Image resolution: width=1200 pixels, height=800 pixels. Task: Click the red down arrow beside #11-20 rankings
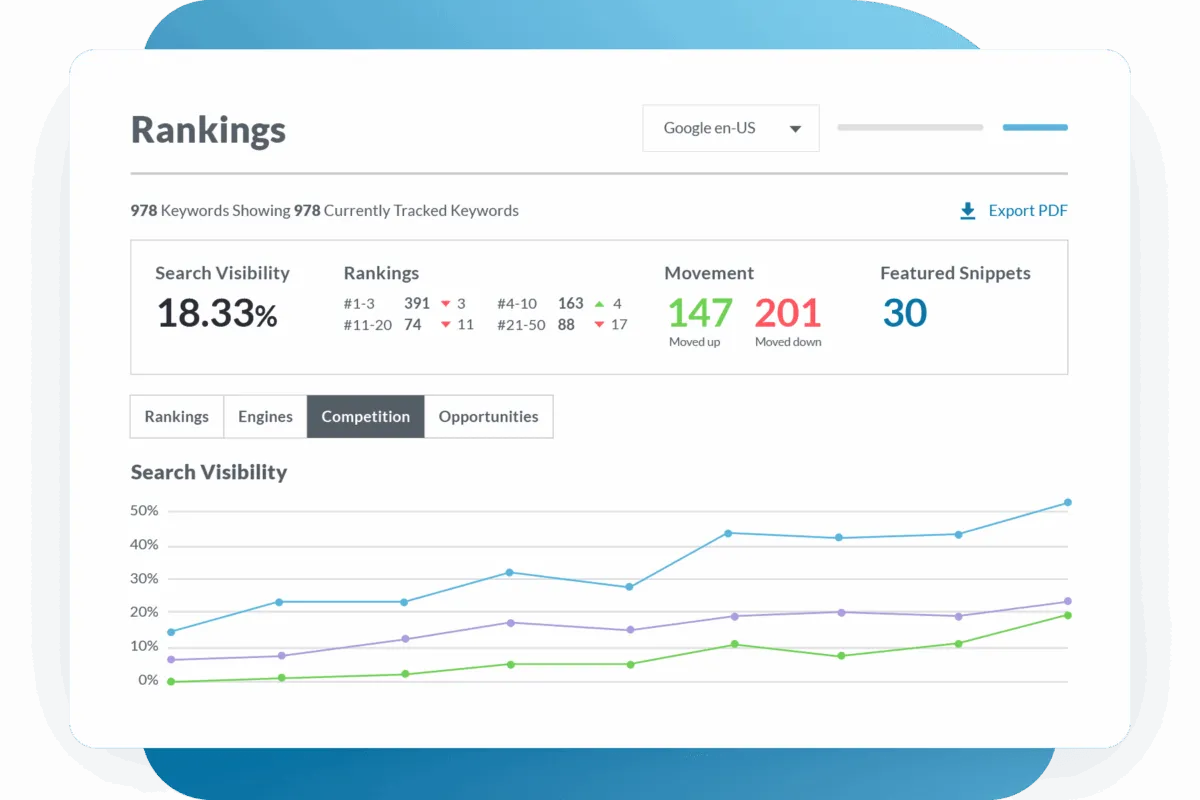tap(446, 325)
